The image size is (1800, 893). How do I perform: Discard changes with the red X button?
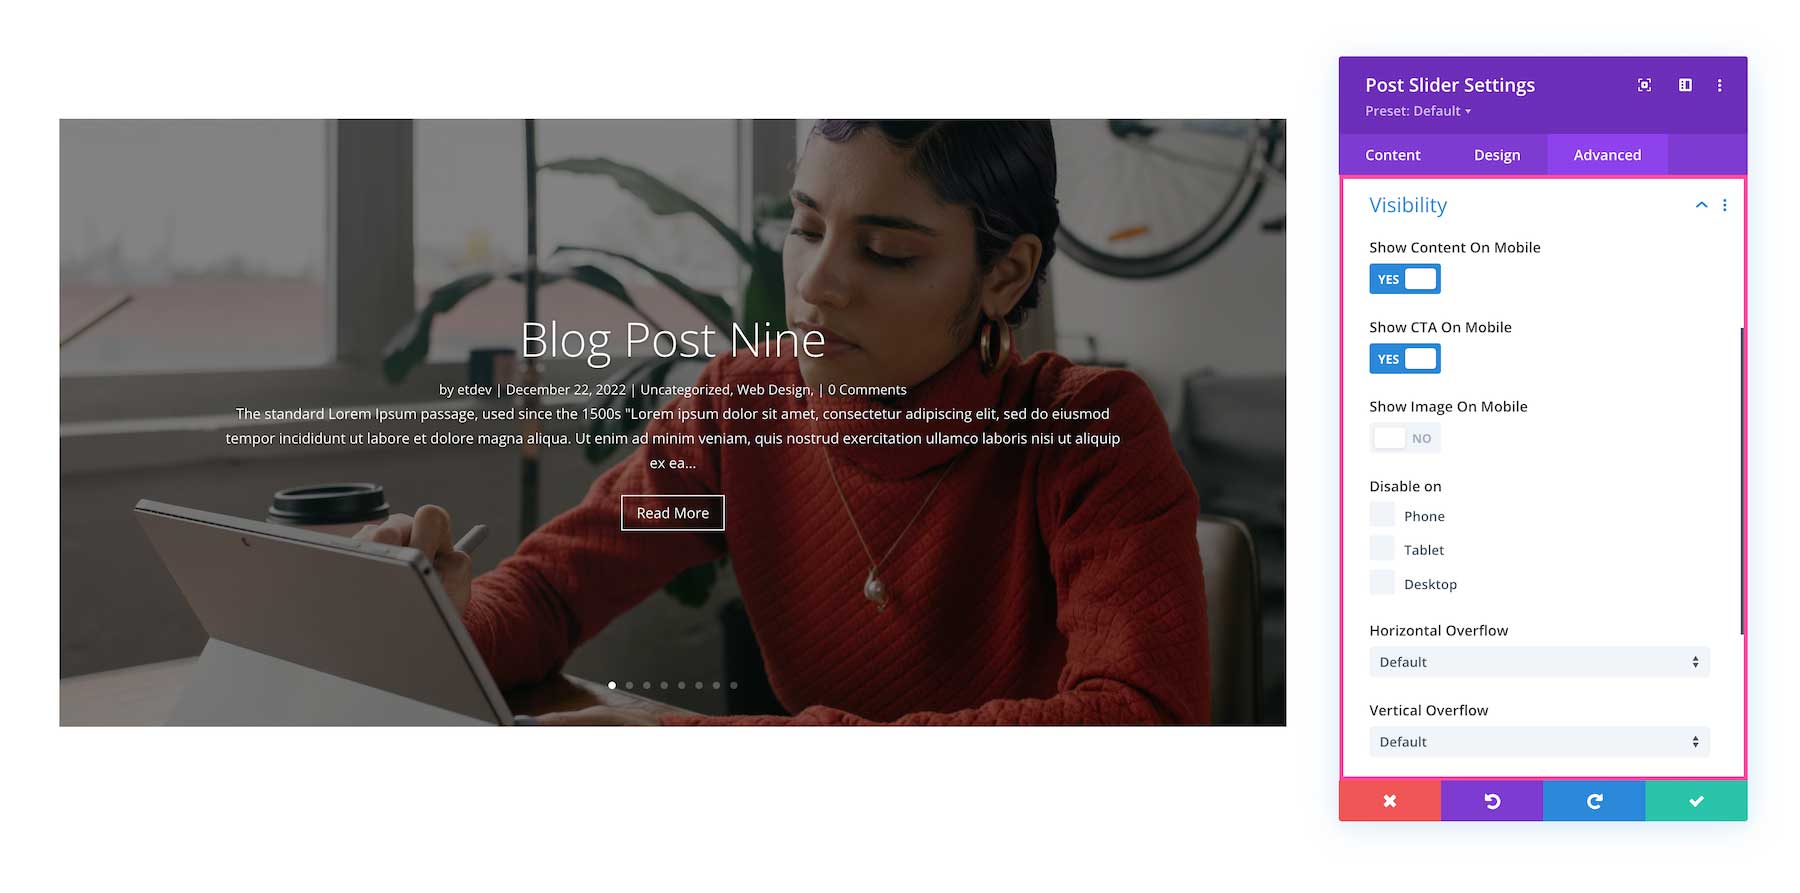pos(1390,801)
